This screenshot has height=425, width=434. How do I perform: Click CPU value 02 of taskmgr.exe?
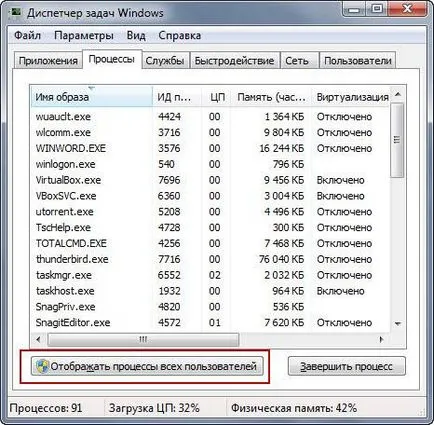[215, 275]
